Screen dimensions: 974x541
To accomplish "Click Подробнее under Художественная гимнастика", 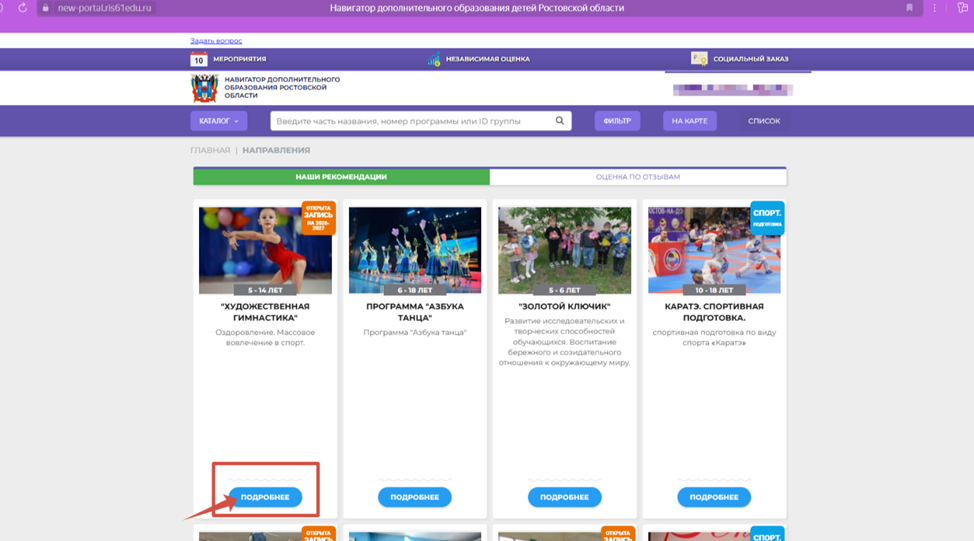I will point(265,497).
